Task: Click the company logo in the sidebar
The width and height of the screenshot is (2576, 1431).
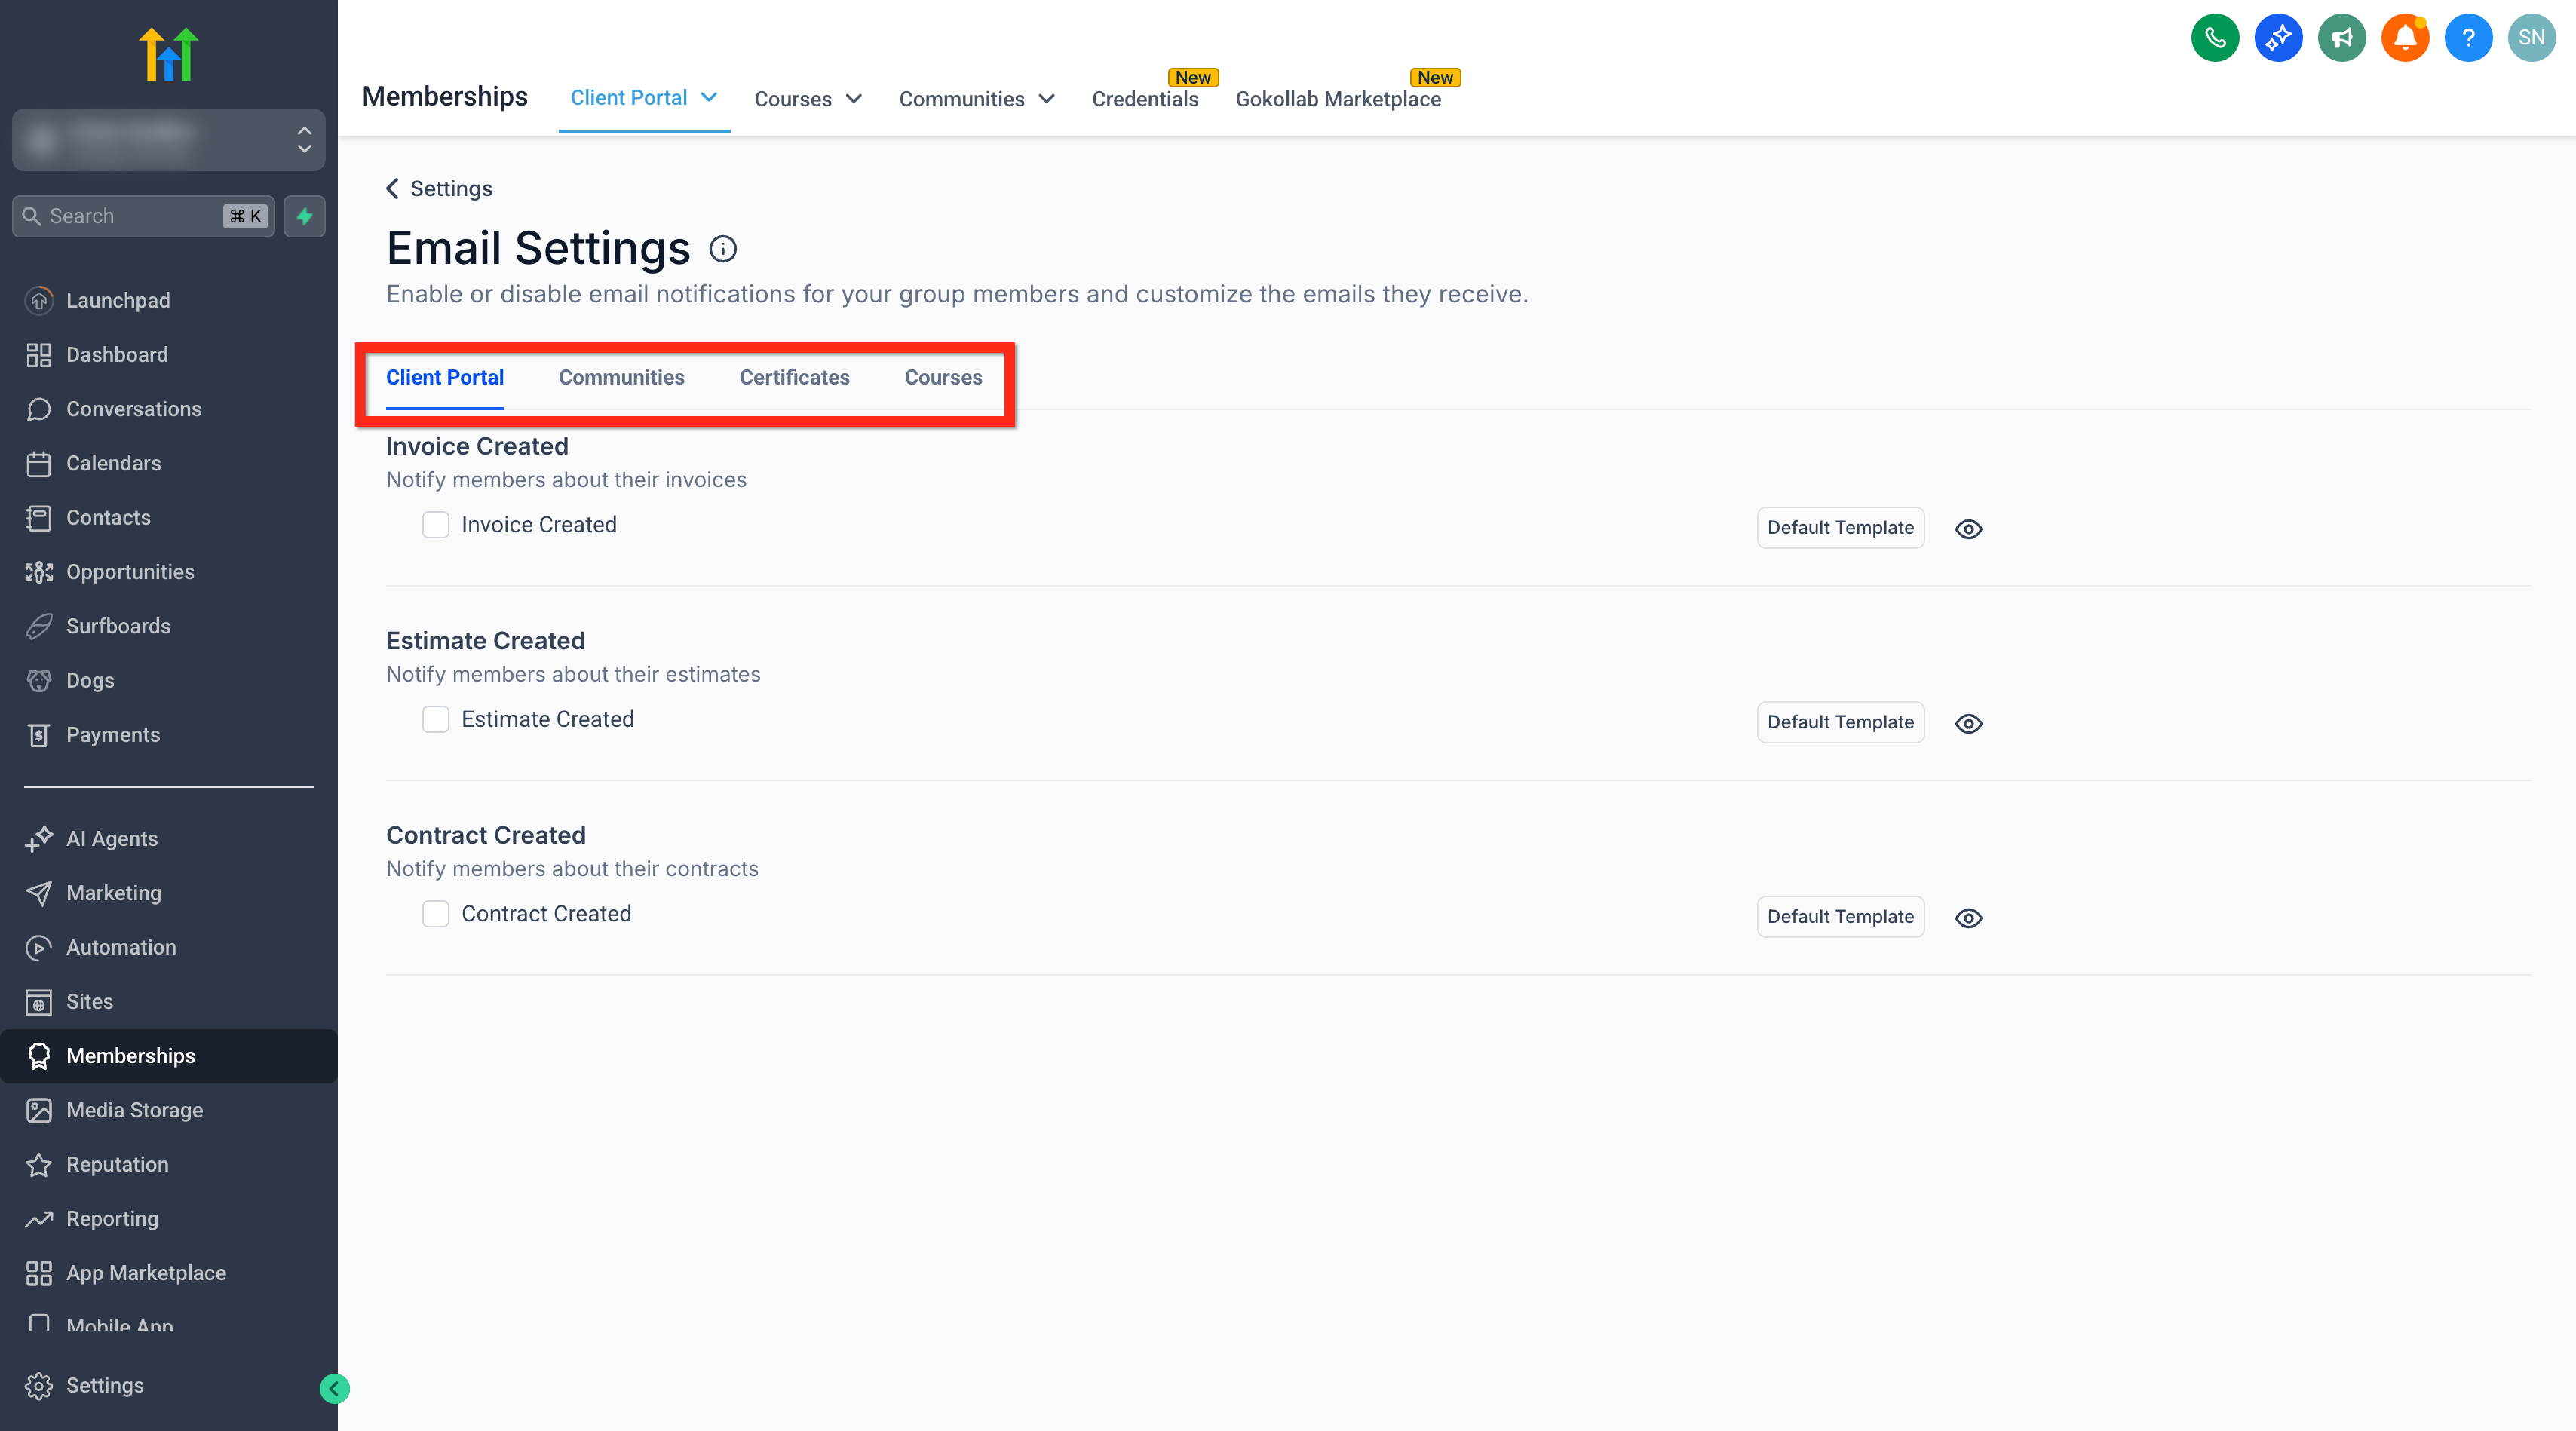Action: pos(168,54)
